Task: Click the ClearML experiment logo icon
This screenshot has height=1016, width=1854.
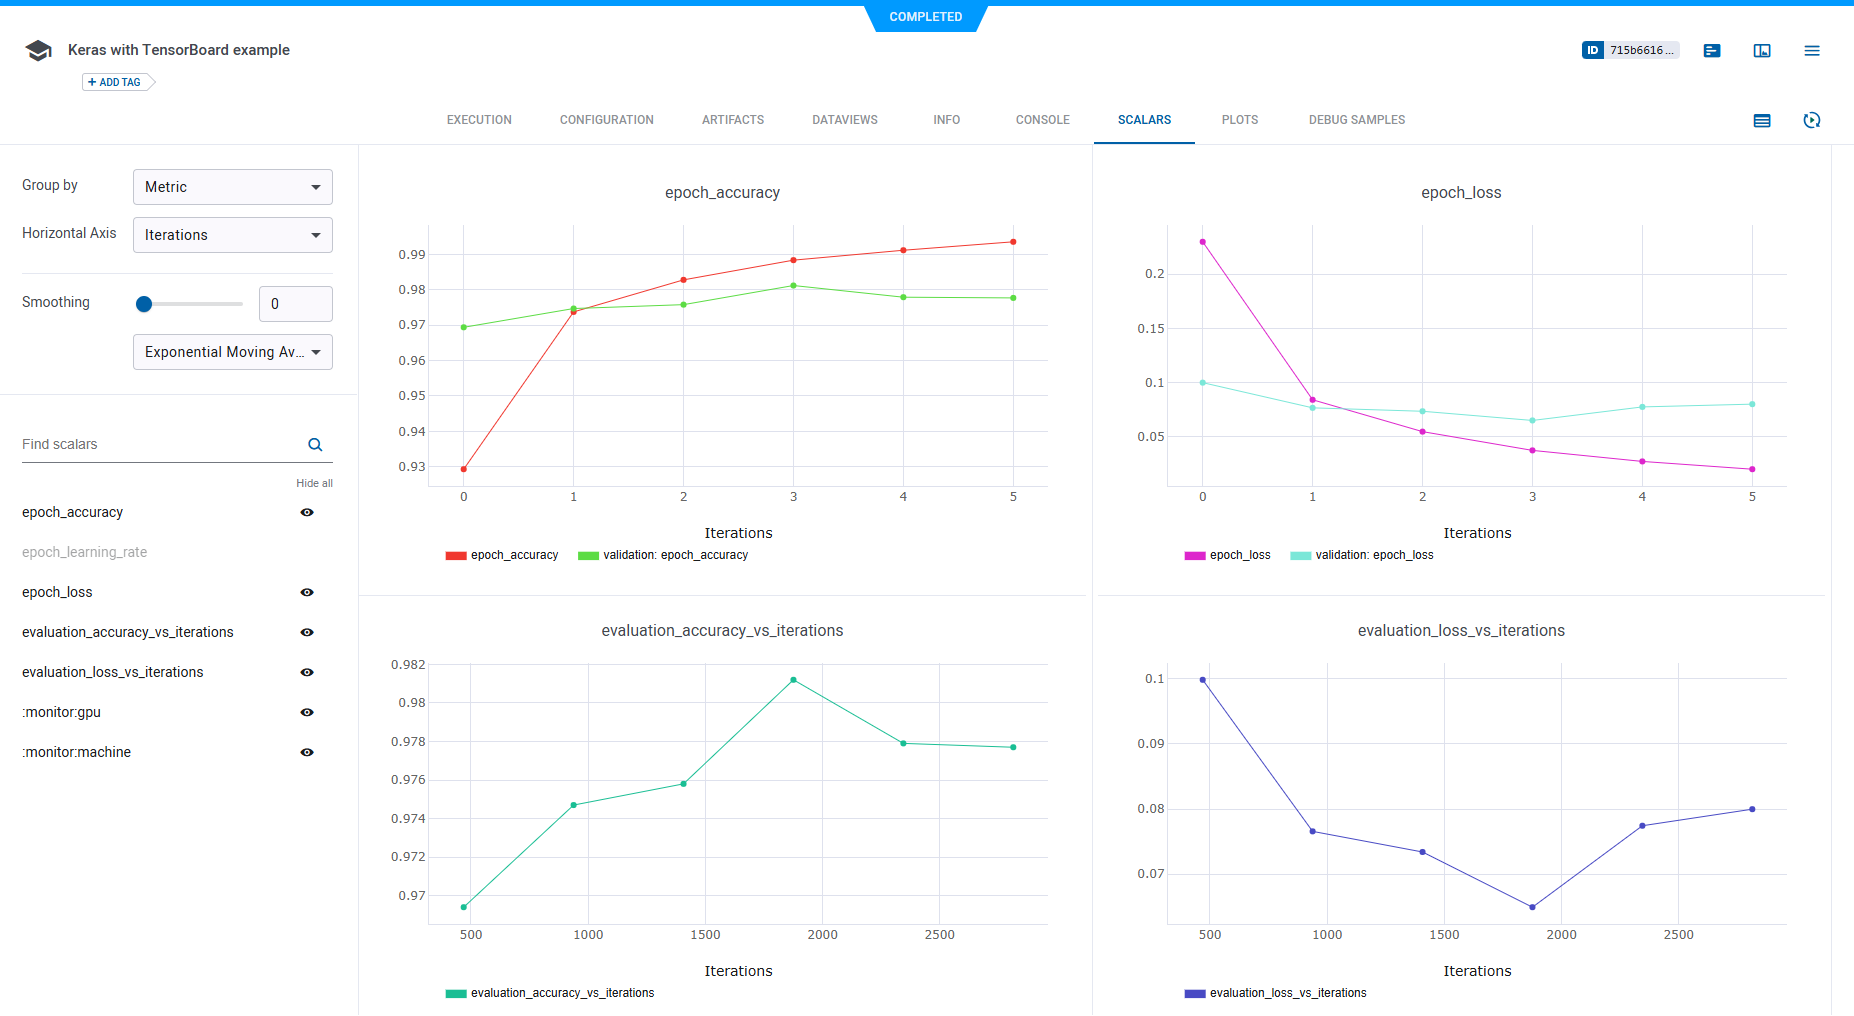Action: click(x=38, y=50)
